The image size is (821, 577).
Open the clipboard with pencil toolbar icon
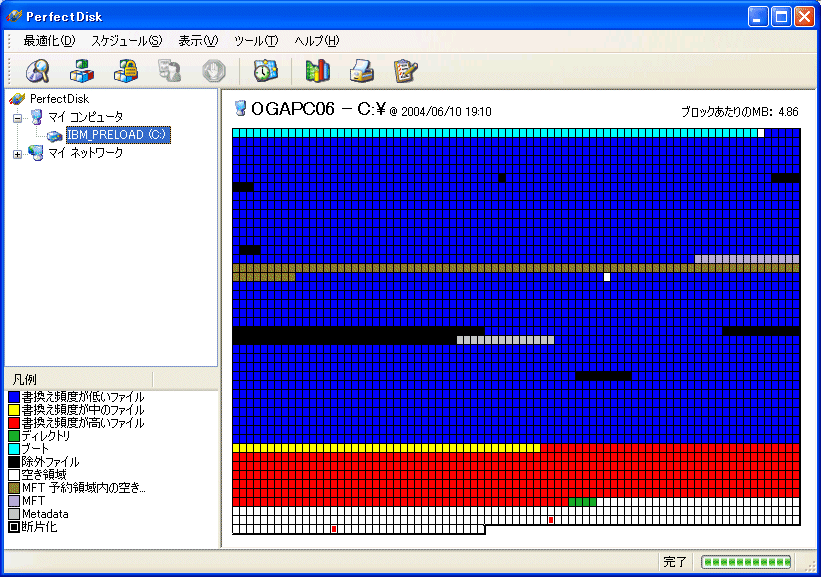405,71
